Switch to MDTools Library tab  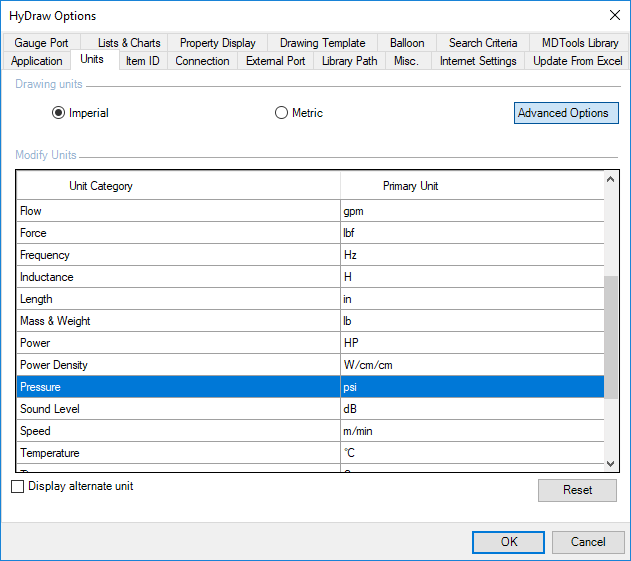(x=579, y=43)
